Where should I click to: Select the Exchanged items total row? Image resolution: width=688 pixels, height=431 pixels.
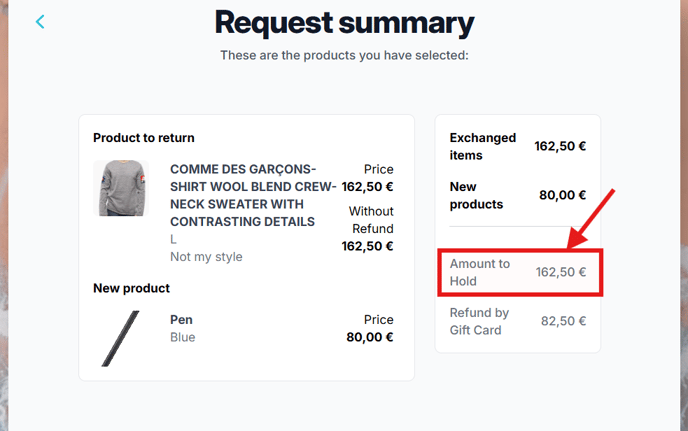click(x=518, y=146)
